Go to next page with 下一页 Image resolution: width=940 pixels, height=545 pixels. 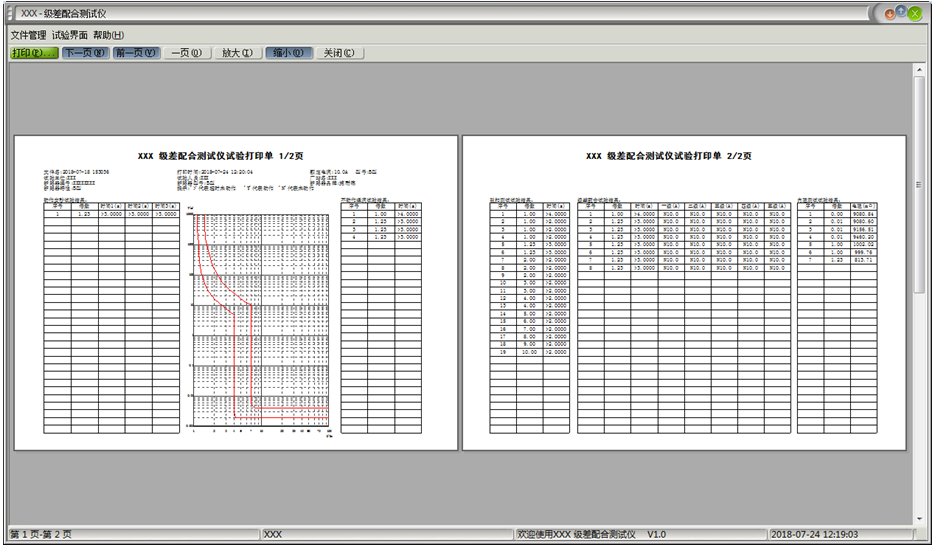click(x=84, y=53)
